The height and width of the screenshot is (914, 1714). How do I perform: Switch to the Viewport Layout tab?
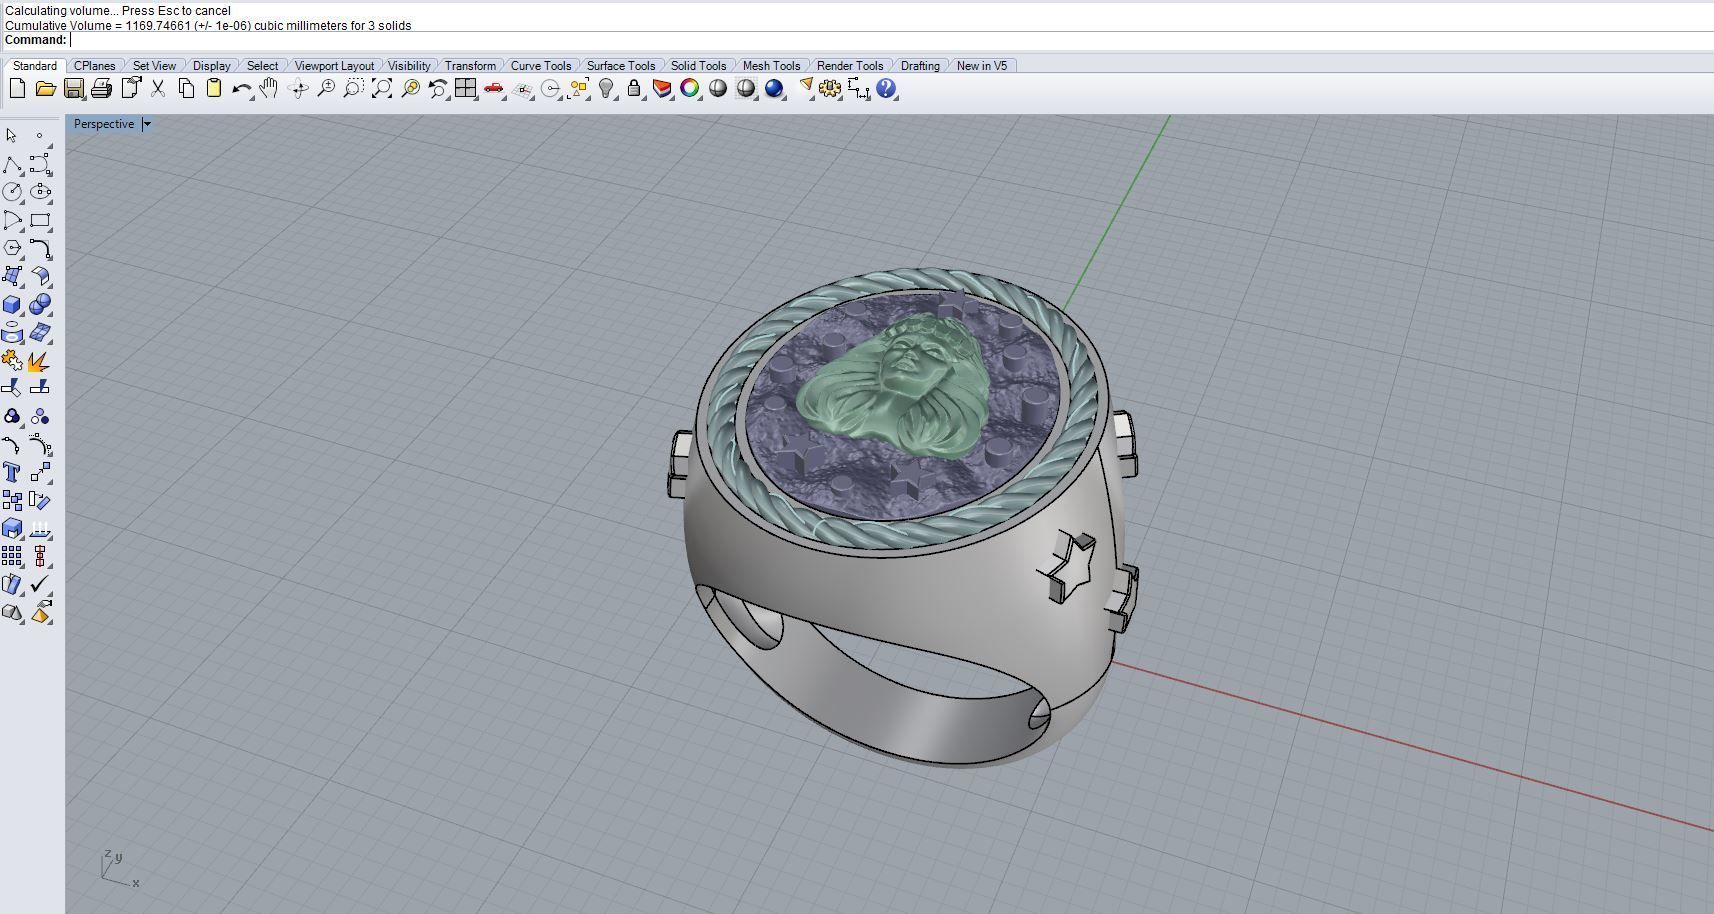click(334, 66)
